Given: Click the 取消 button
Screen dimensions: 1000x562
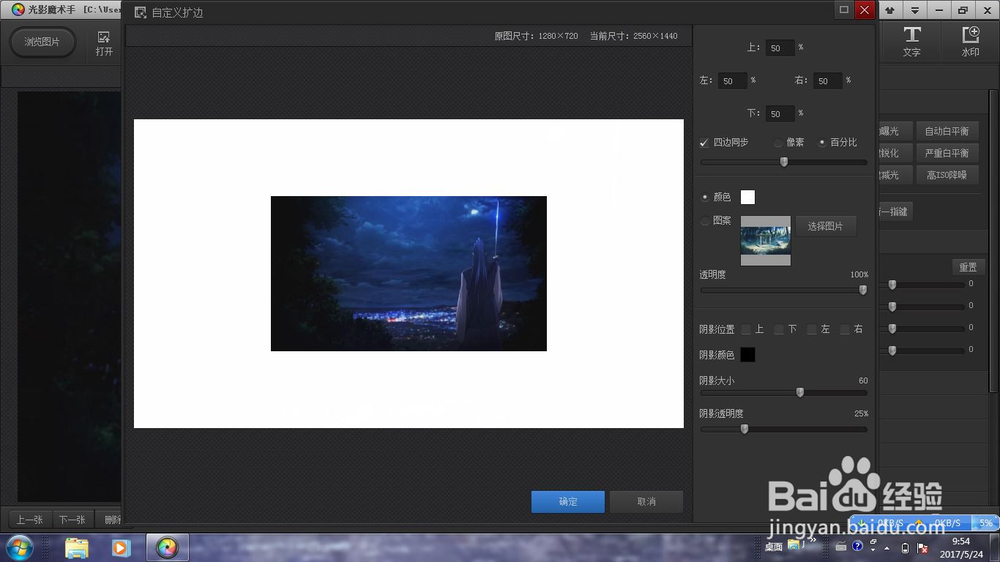Looking at the screenshot, I should (646, 502).
